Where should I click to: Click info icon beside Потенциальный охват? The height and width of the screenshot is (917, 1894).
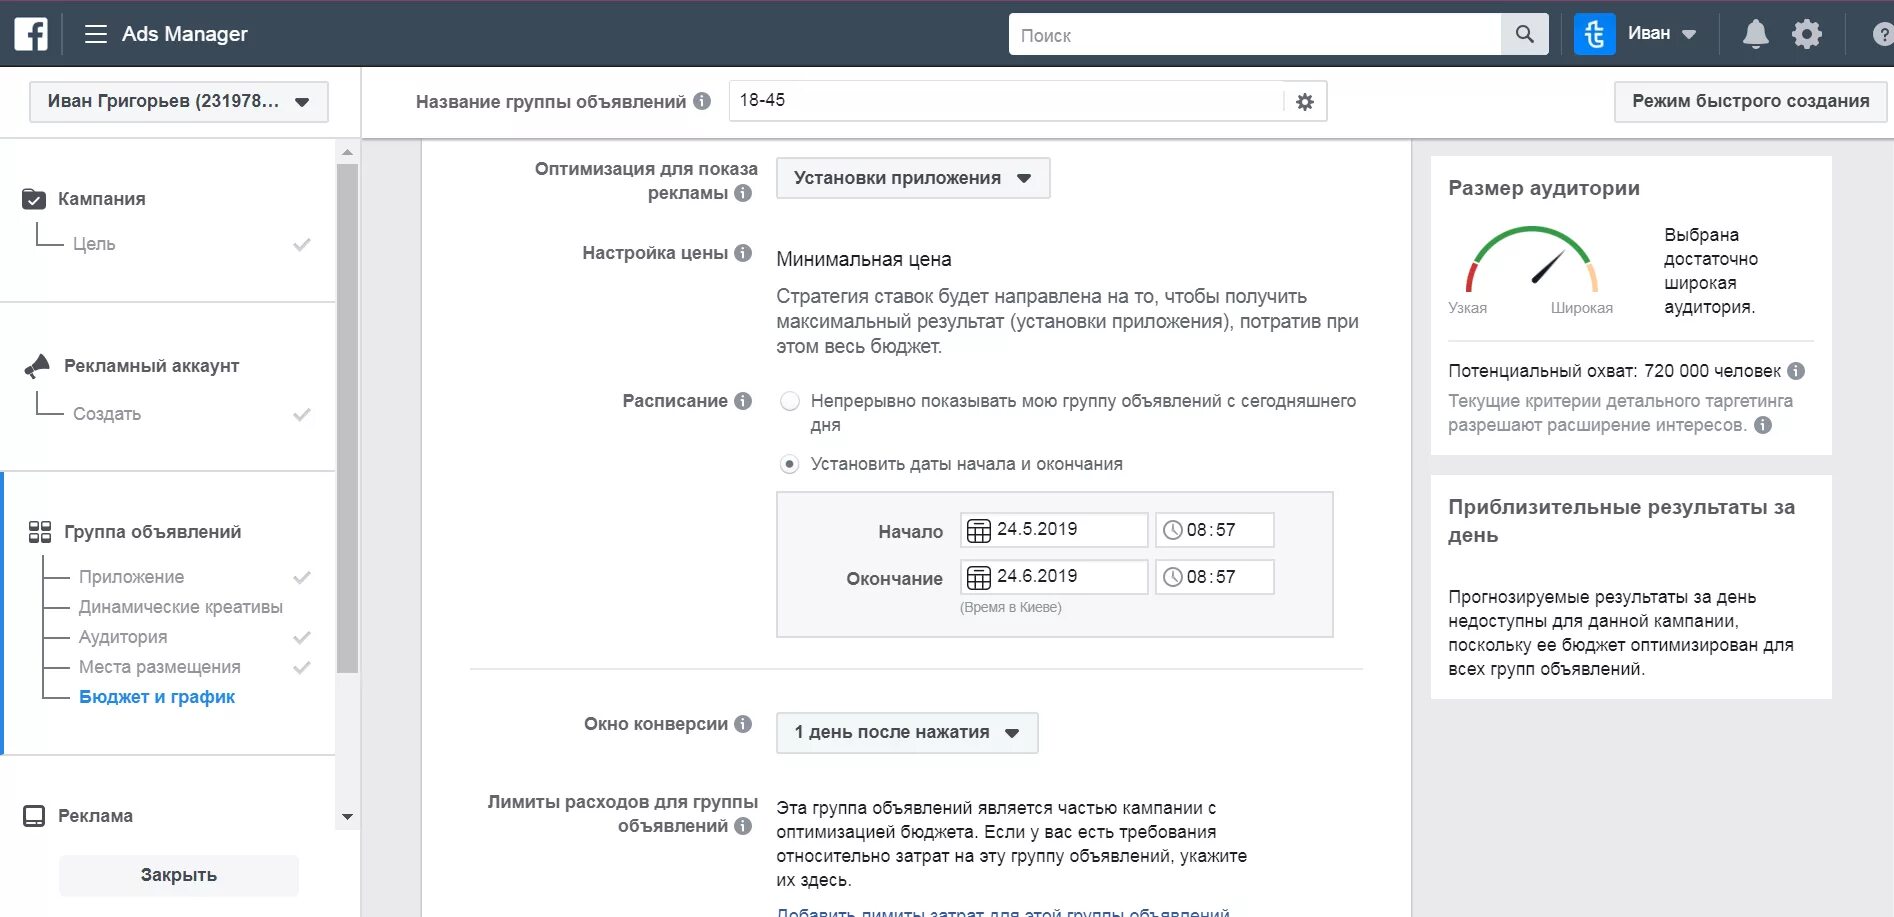click(x=1796, y=371)
